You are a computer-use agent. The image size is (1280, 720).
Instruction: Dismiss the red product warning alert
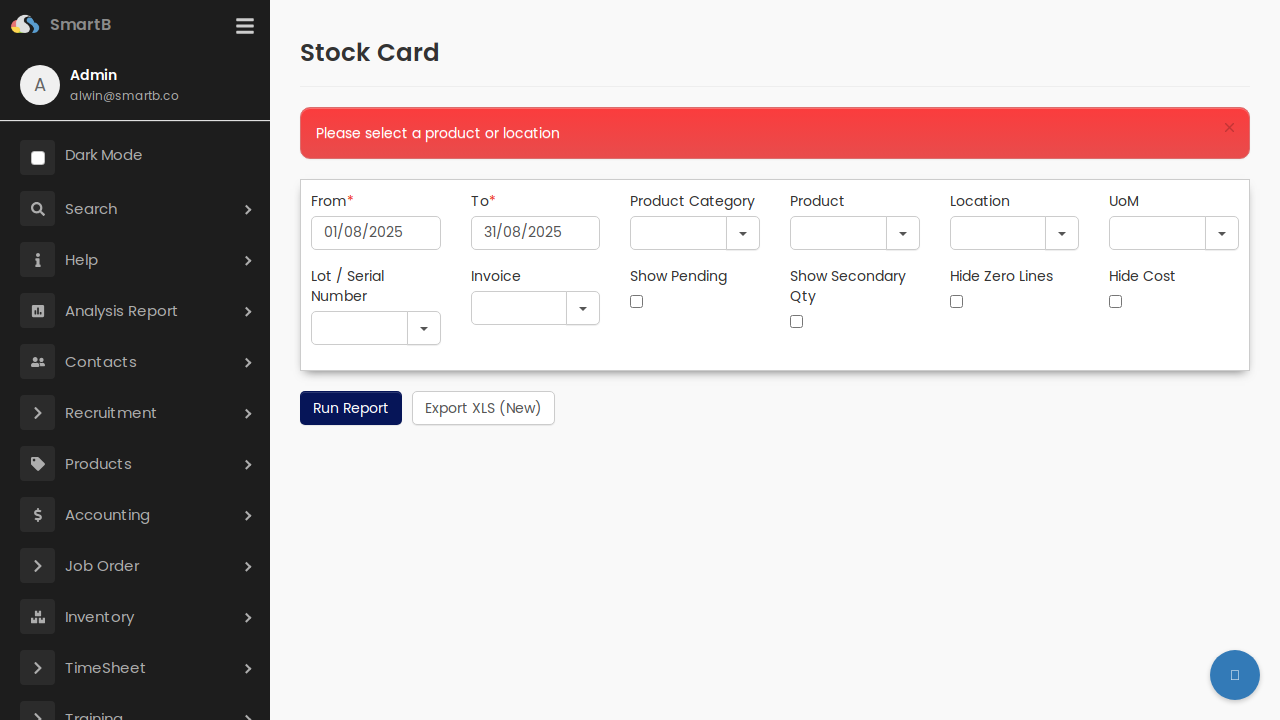[x=1229, y=128]
